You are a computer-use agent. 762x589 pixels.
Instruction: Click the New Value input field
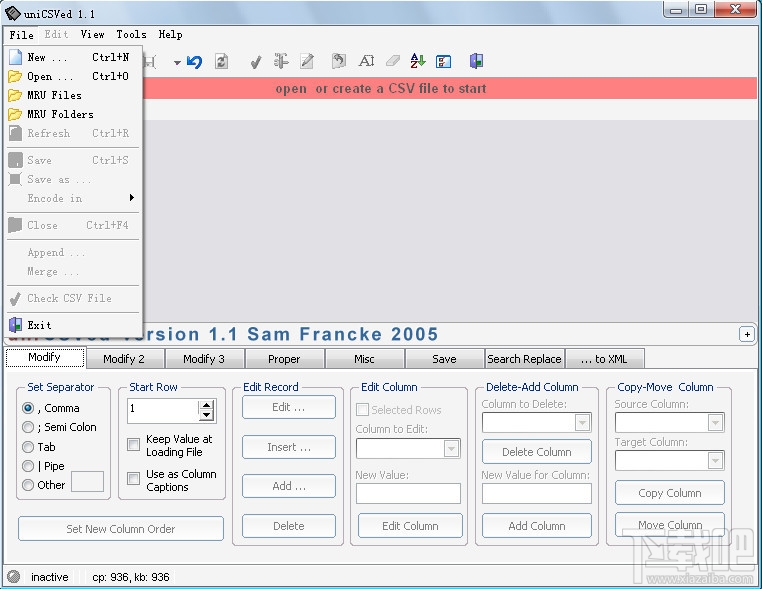tap(408, 494)
